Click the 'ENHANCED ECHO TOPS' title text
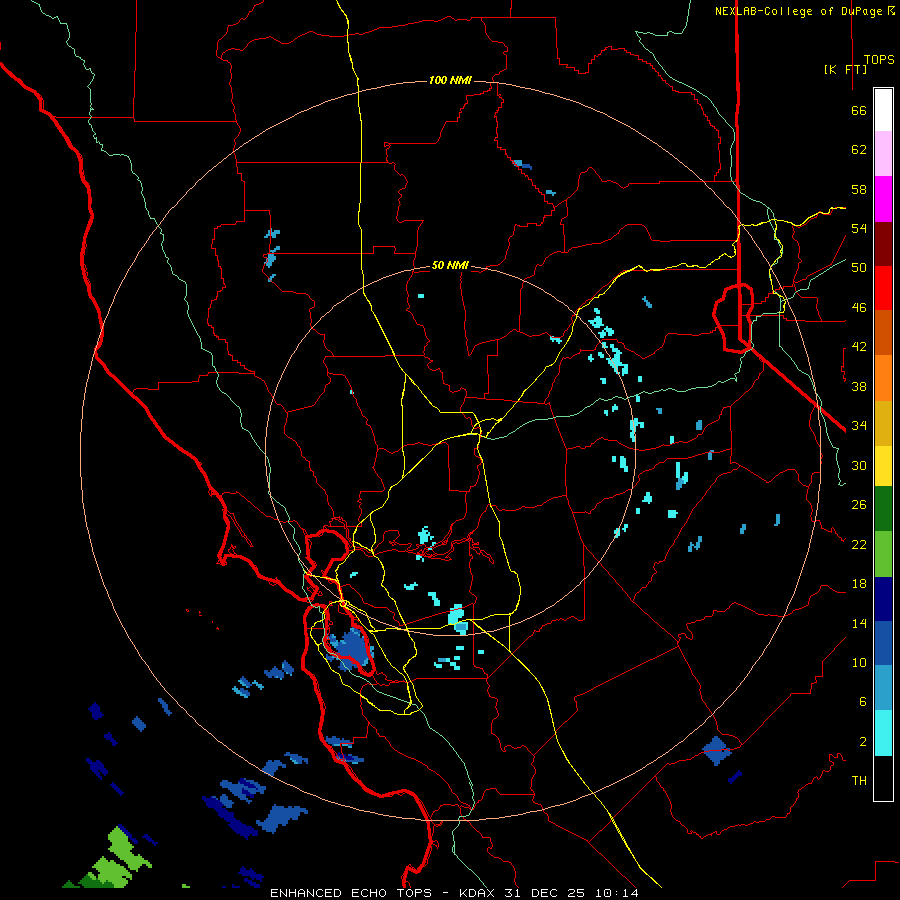Screen dimensions: 900x900 (351, 893)
